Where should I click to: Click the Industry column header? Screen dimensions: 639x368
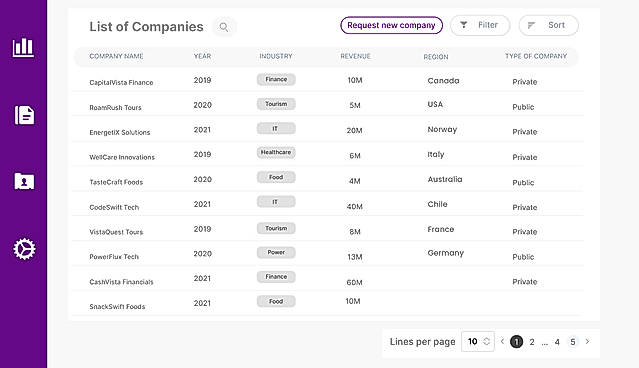coord(276,56)
